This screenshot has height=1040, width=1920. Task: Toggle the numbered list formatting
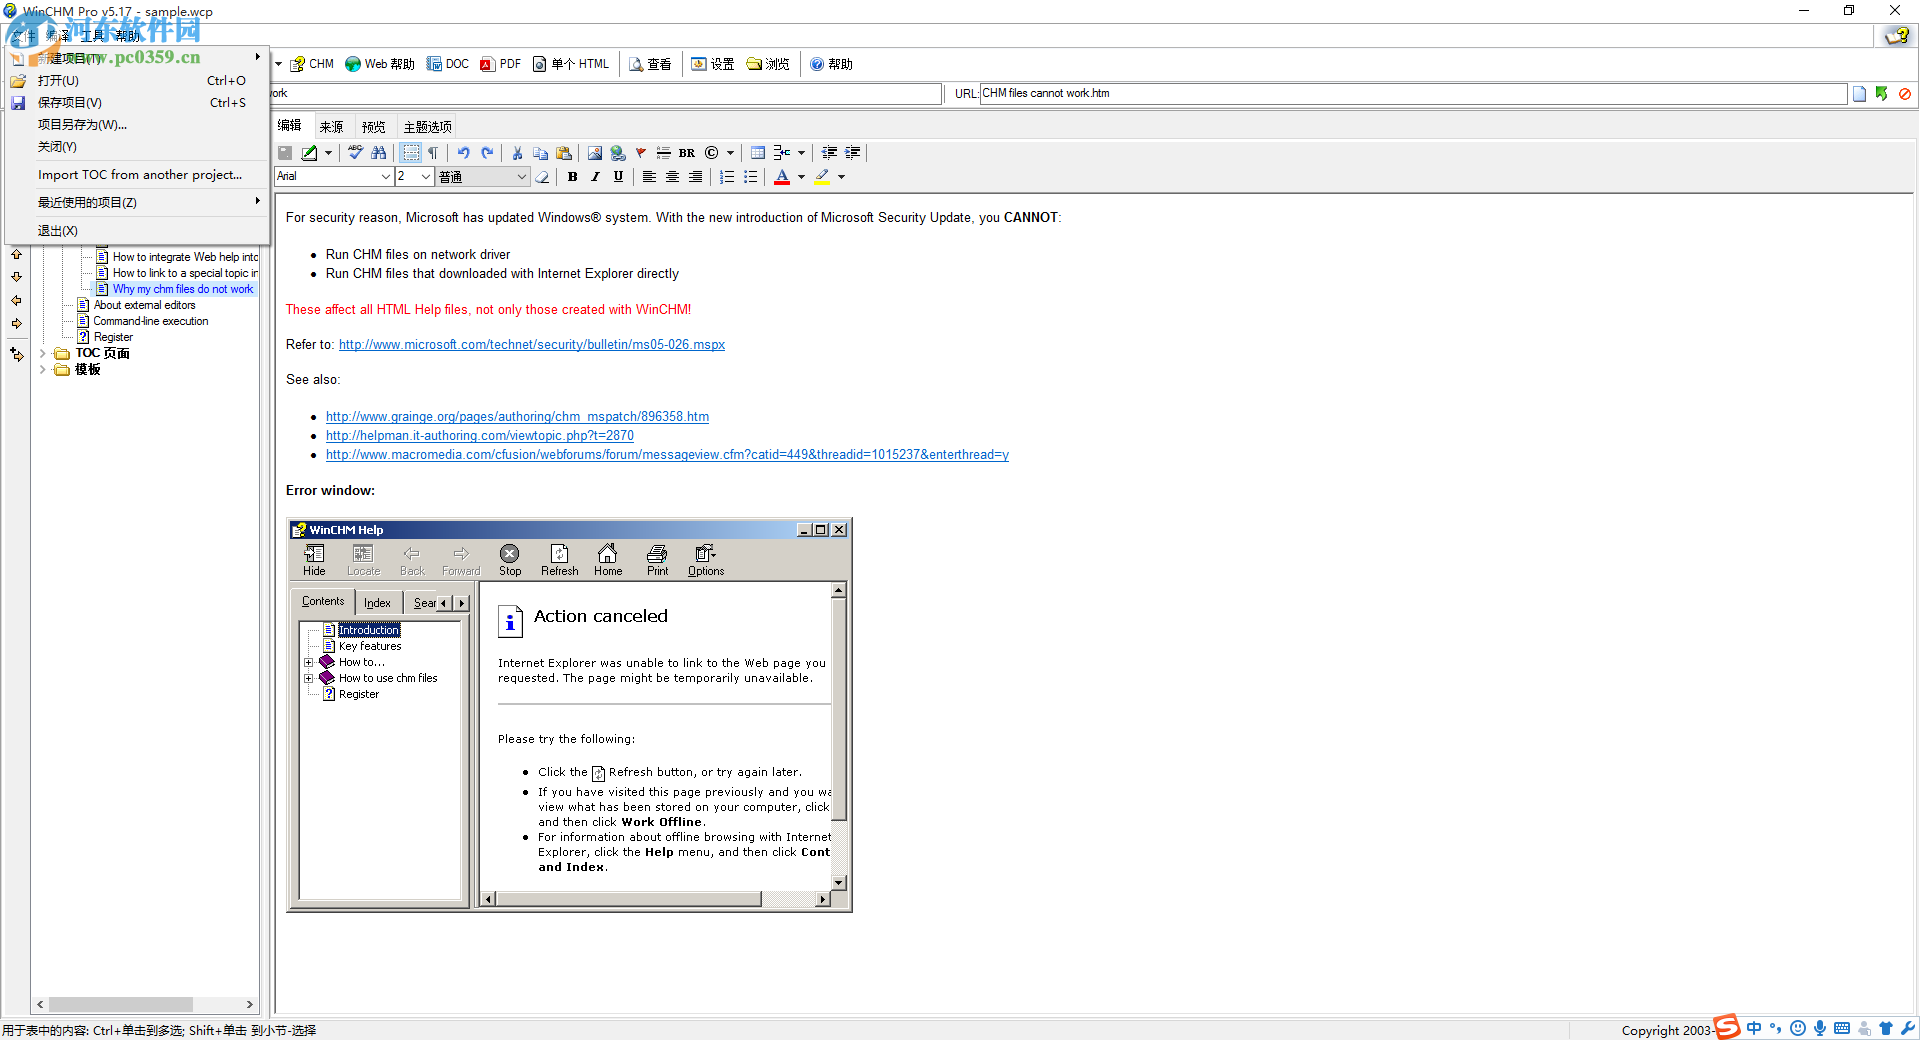coord(727,177)
